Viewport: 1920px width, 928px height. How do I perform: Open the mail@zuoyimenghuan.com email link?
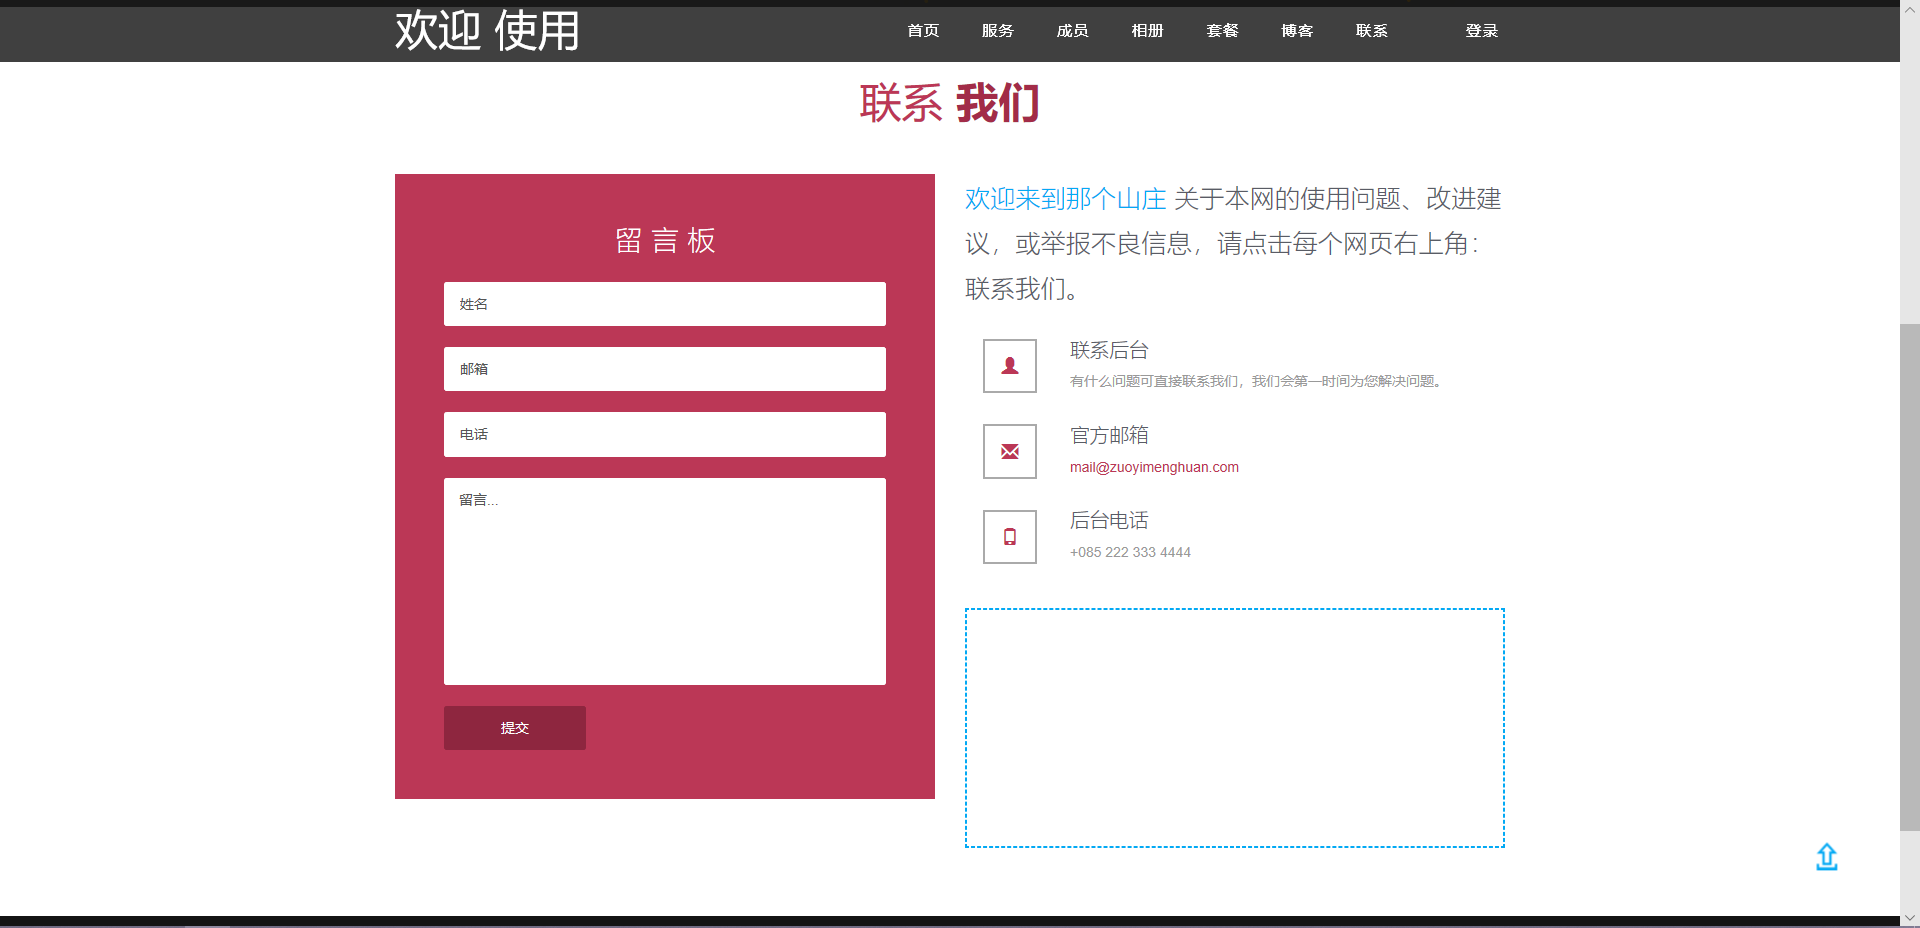pyautogui.click(x=1154, y=467)
